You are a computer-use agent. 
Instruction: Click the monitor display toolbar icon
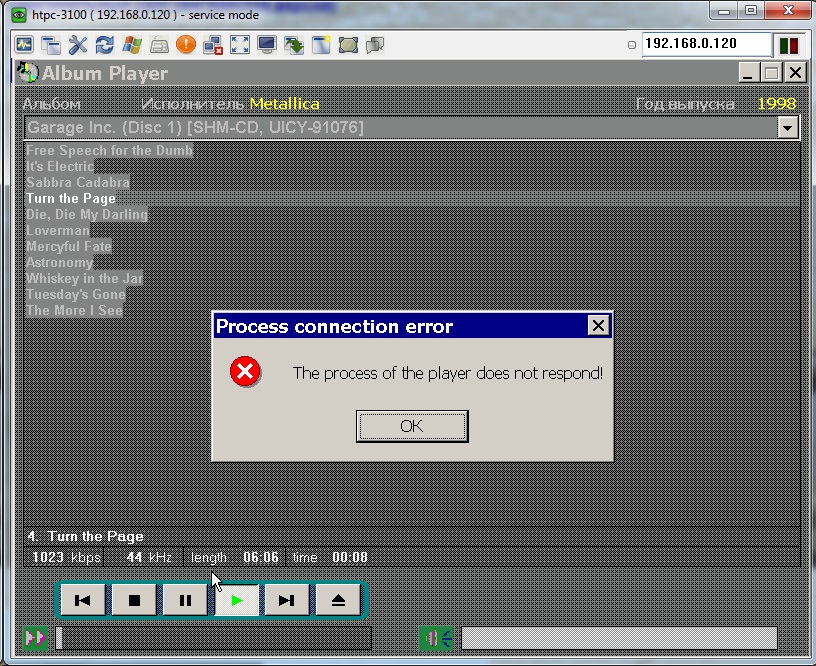point(267,45)
